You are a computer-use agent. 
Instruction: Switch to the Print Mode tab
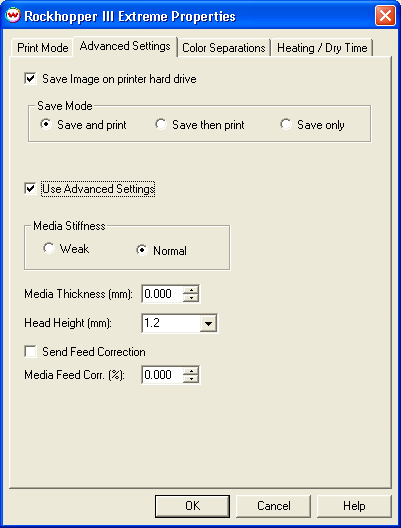click(43, 48)
